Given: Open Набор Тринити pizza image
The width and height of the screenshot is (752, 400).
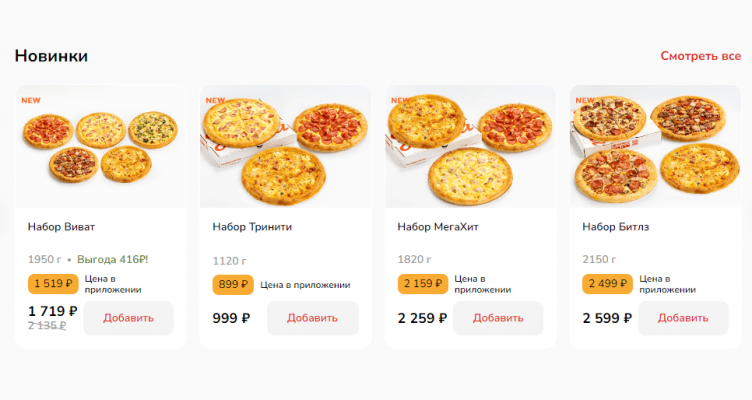Looking at the screenshot, I should click(286, 146).
